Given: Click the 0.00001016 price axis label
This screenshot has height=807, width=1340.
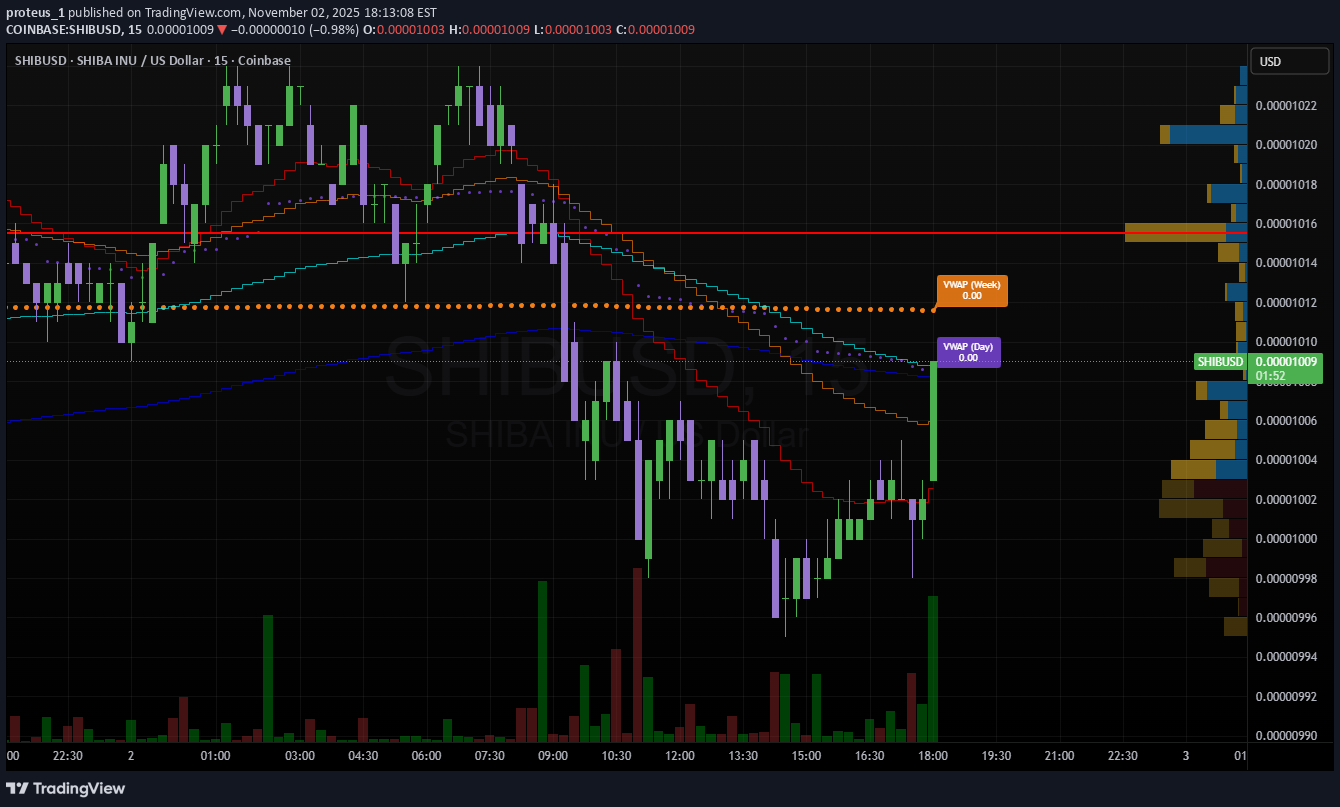Looking at the screenshot, I should tap(1286, 224).
